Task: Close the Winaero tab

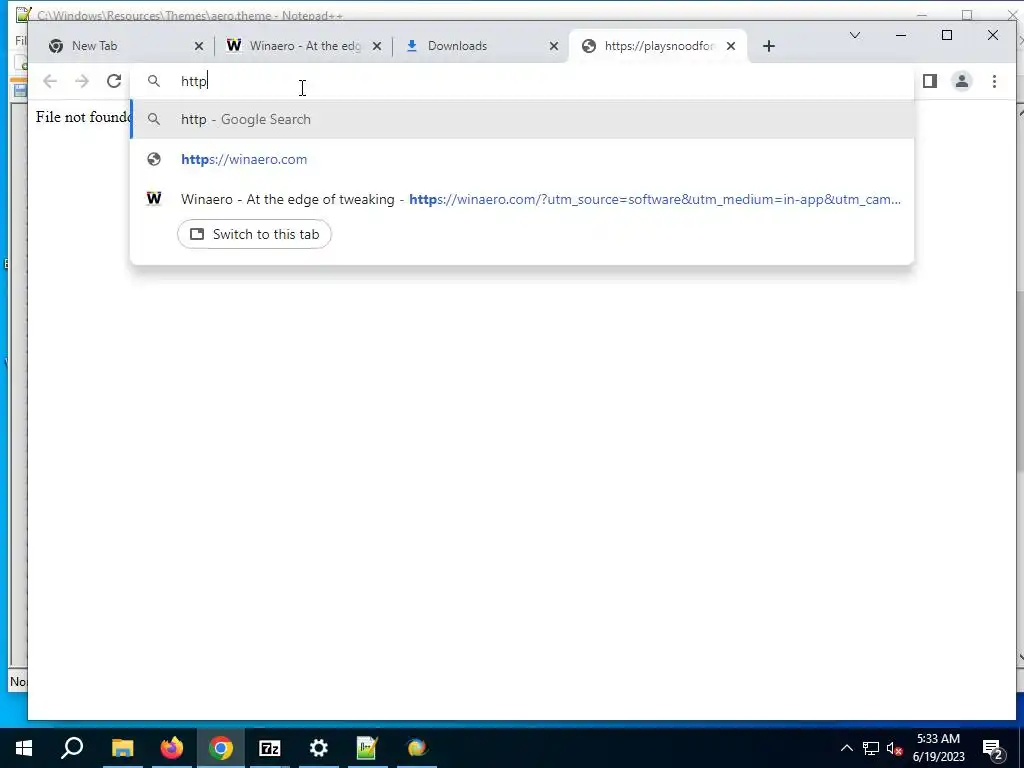Action: point(377,46)
